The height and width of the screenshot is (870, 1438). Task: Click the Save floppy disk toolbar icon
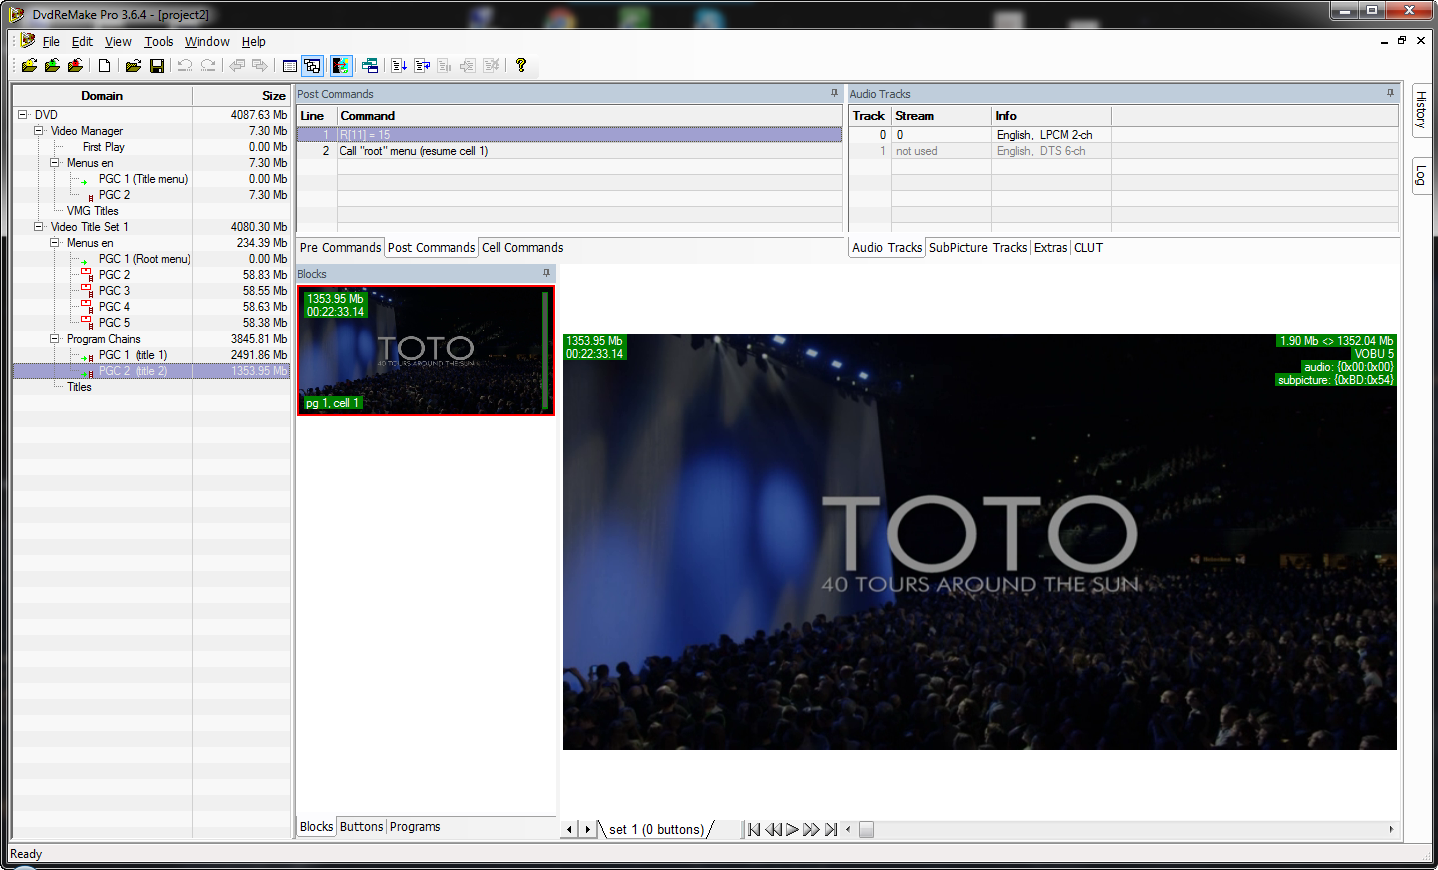click(x=157, y=66)
